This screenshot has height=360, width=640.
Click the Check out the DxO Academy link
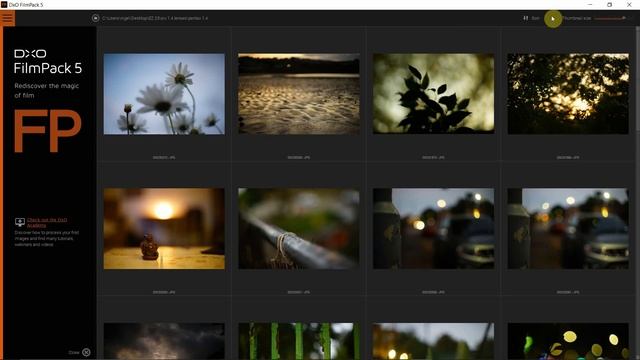[47, 222]
